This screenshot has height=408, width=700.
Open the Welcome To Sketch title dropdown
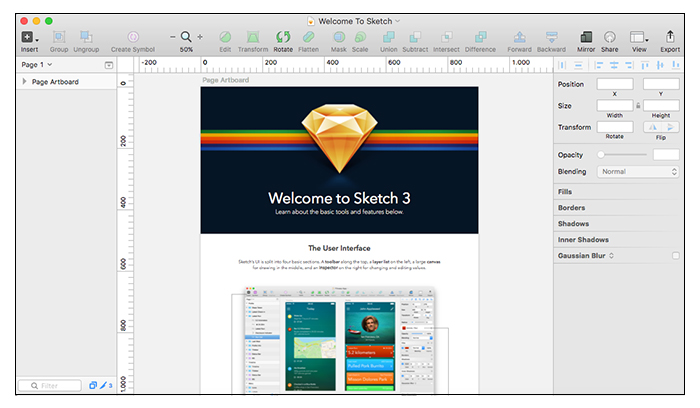tap(397, 21)
